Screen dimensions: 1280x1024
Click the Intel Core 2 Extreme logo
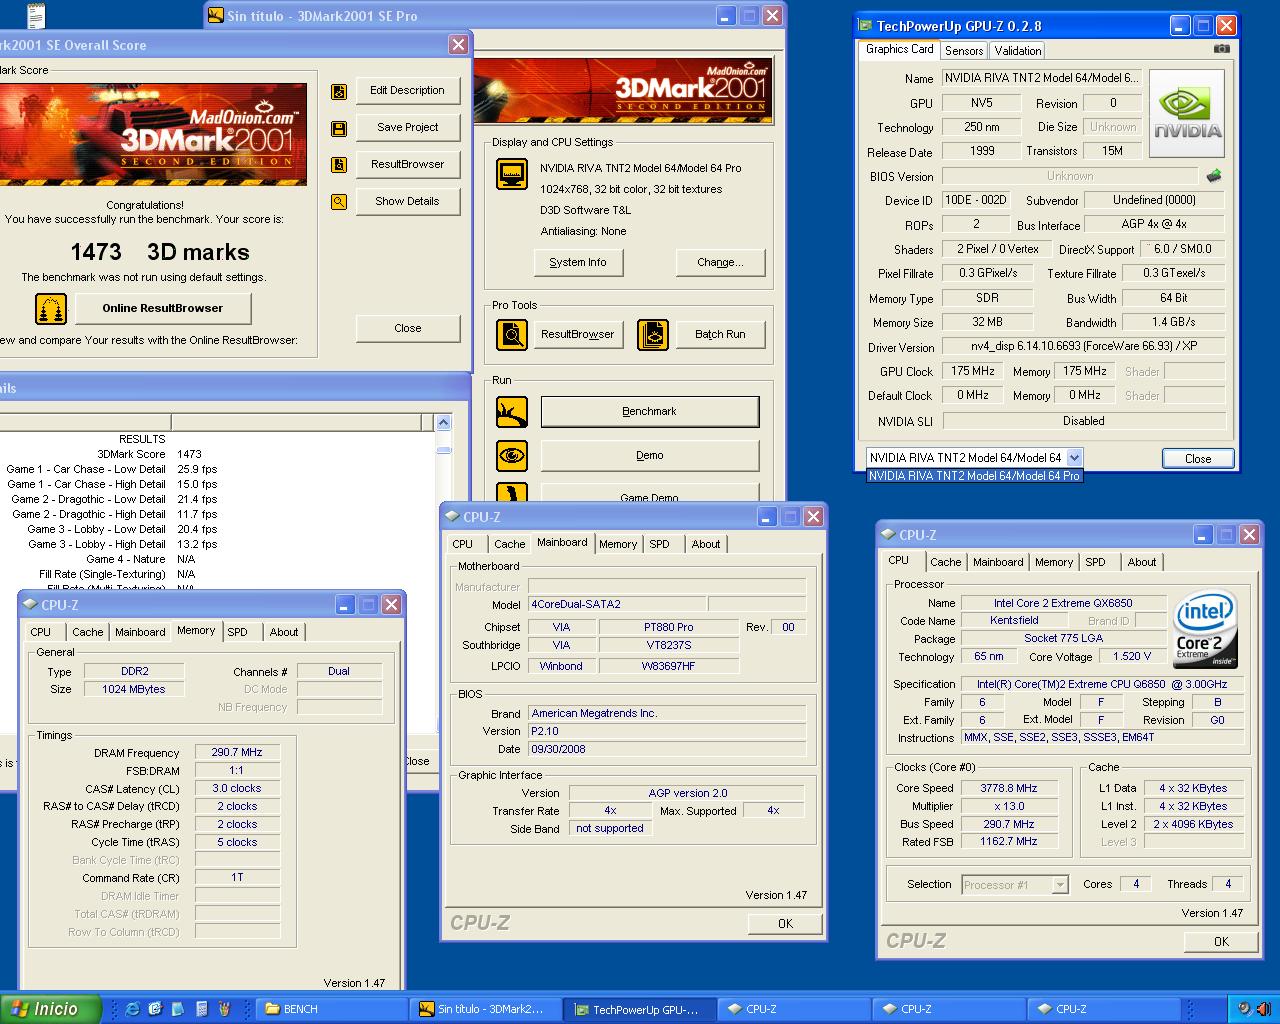tap(1204, 630)
